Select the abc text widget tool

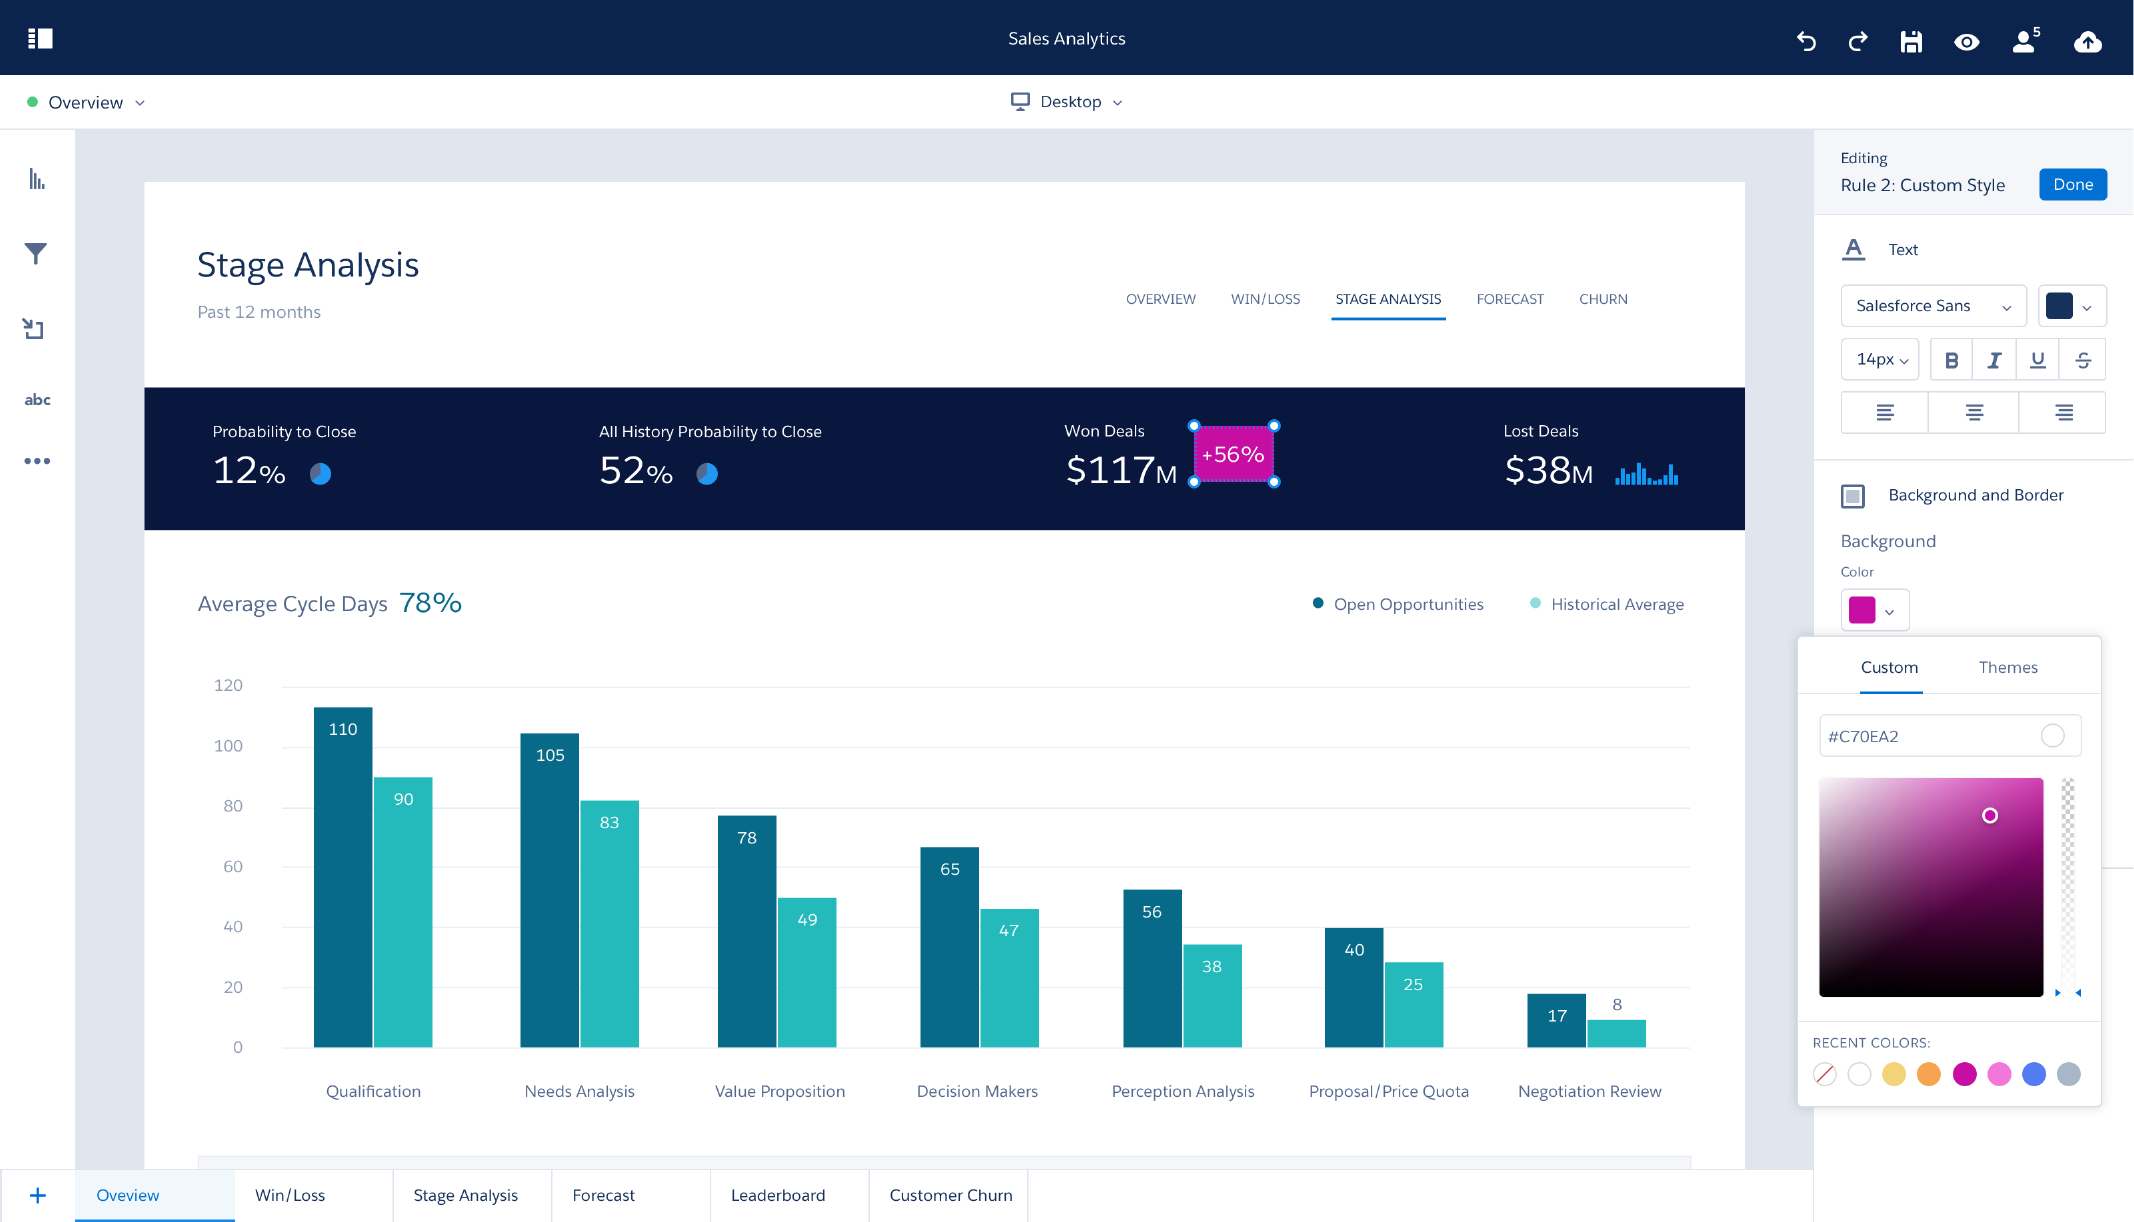pos(37,400)
